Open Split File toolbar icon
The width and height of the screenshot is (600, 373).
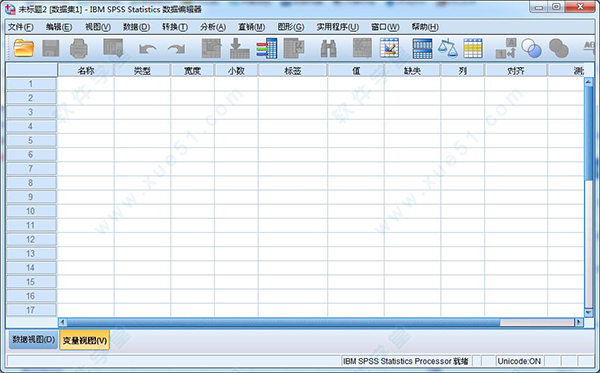422,49
